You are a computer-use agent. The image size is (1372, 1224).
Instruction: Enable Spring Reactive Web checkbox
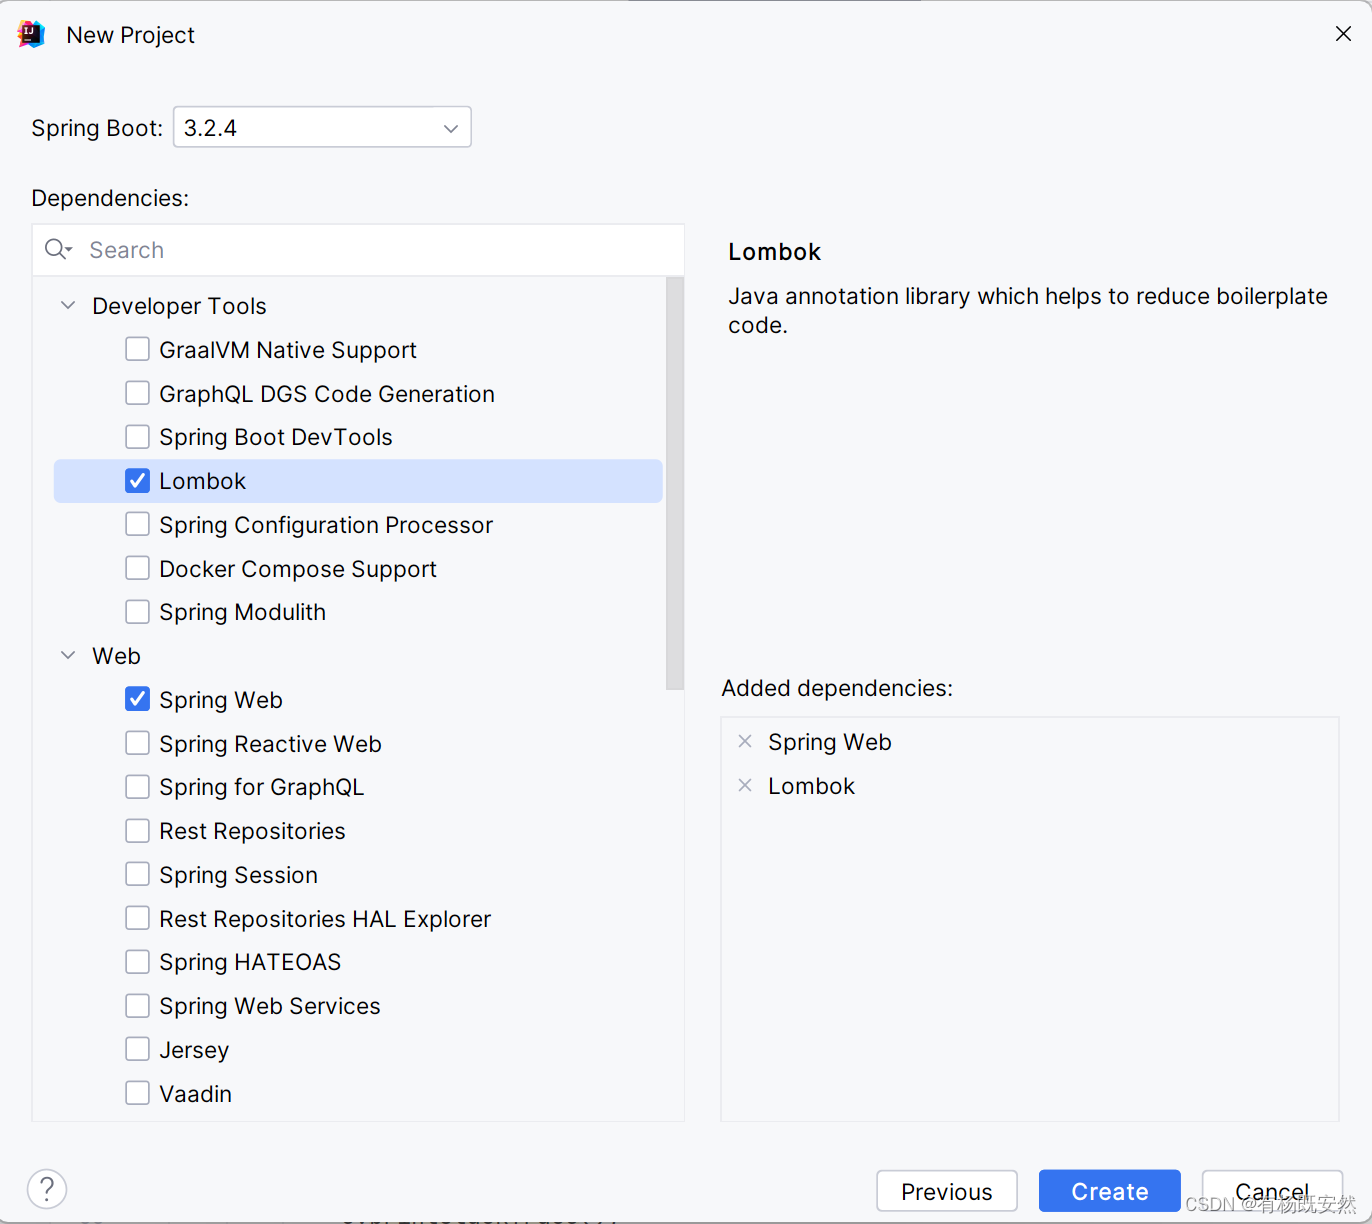click(x=137, y=743)
